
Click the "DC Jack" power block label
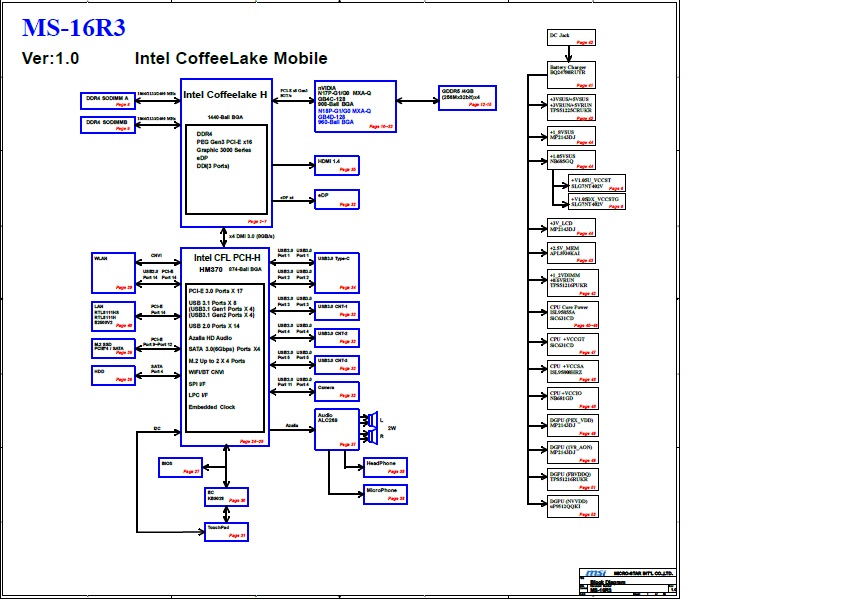pyautogui.click(x=560, y=35)
